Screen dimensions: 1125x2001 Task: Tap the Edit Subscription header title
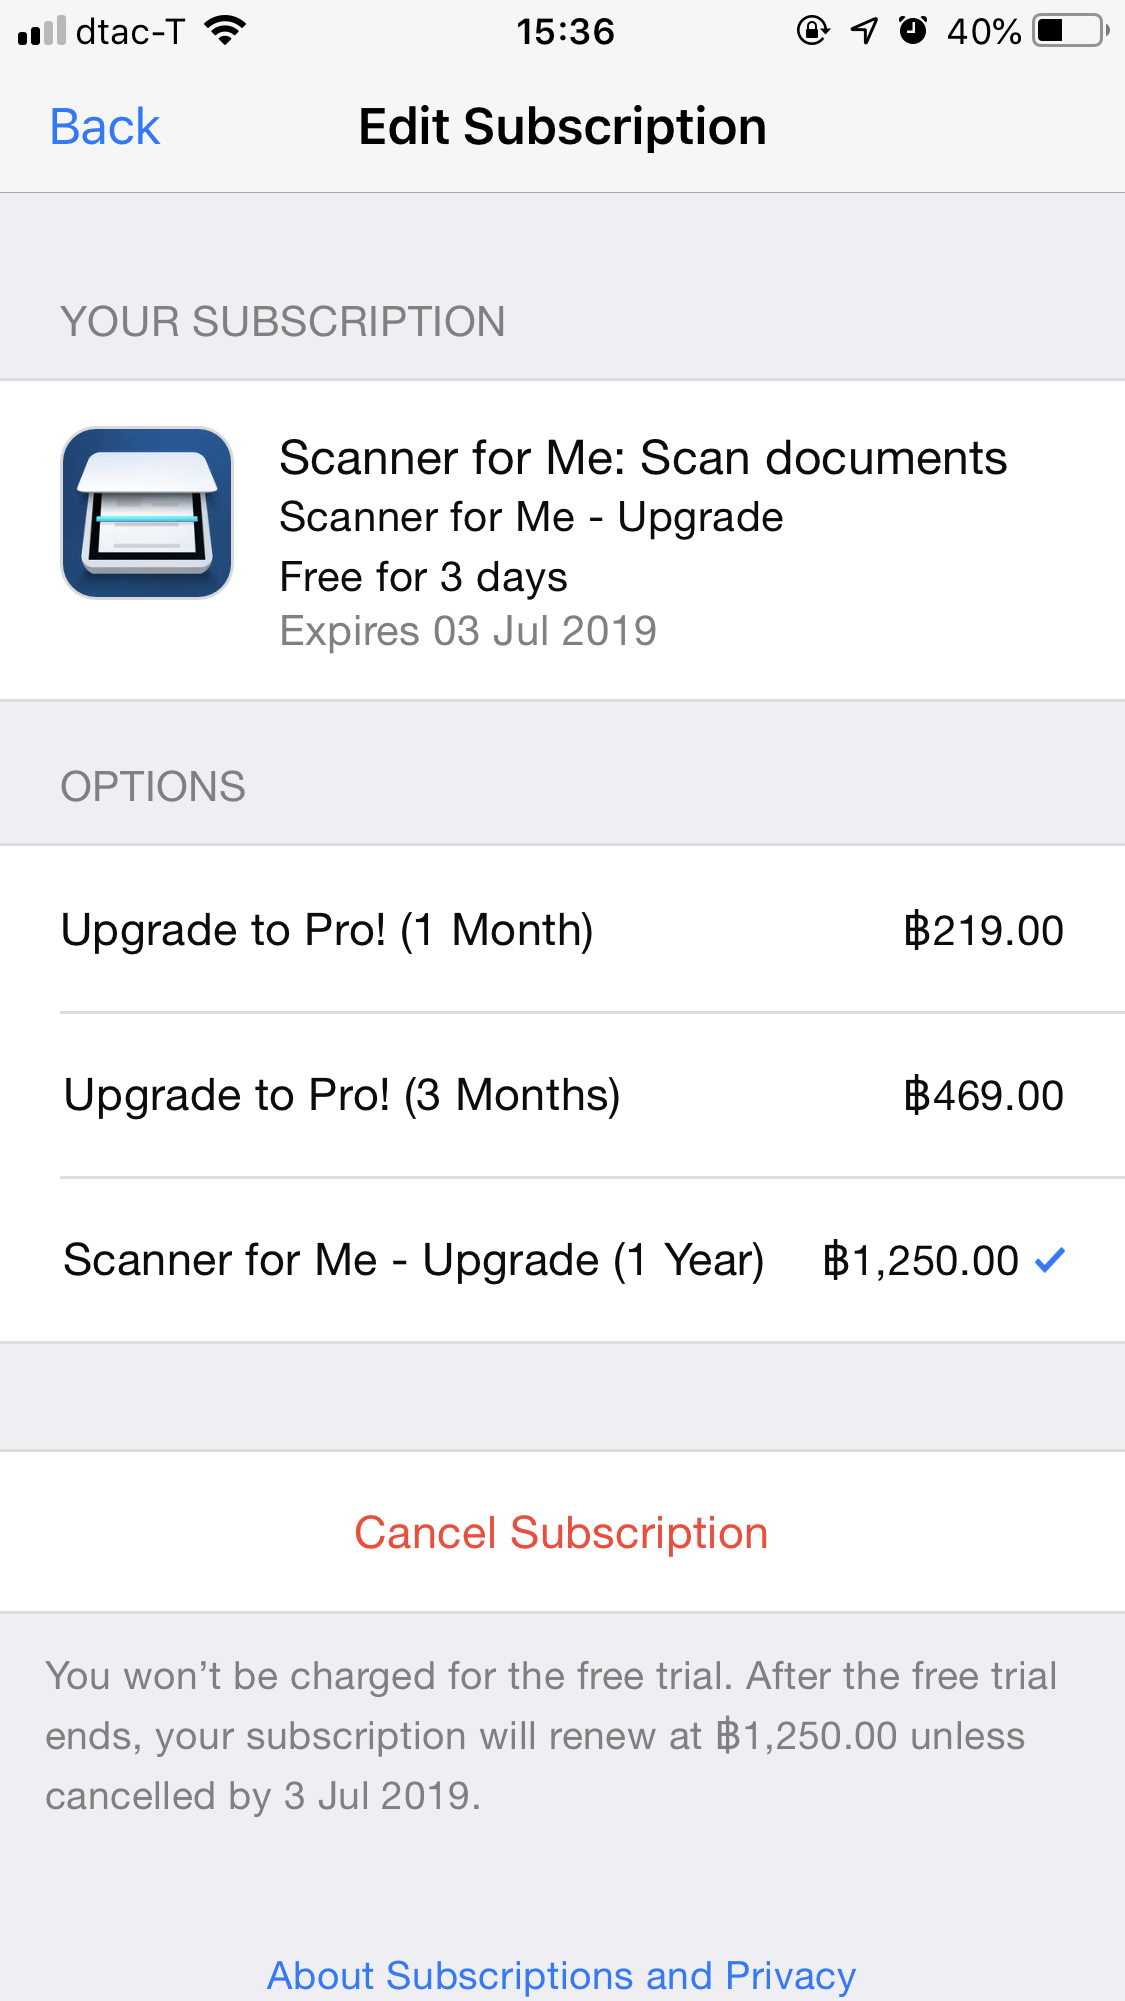click(x=562, y=127)
